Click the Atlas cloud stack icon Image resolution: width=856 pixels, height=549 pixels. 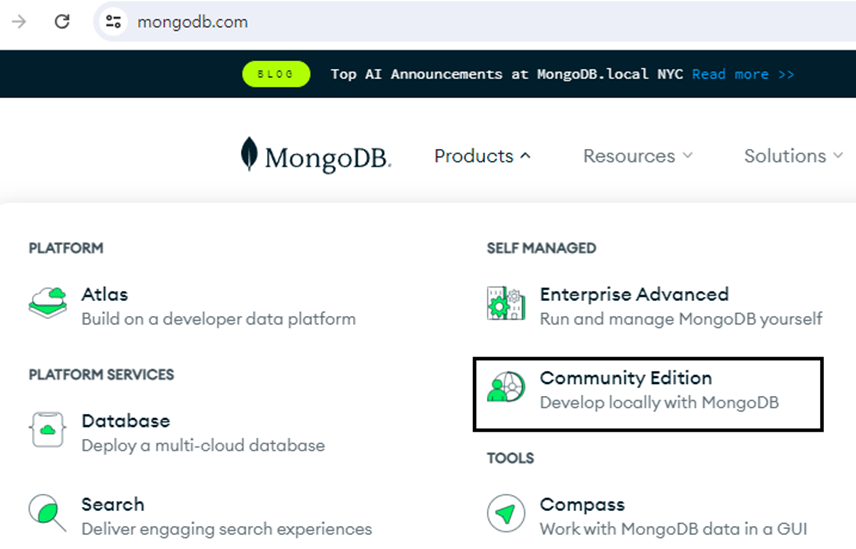(x=48, y=304)
